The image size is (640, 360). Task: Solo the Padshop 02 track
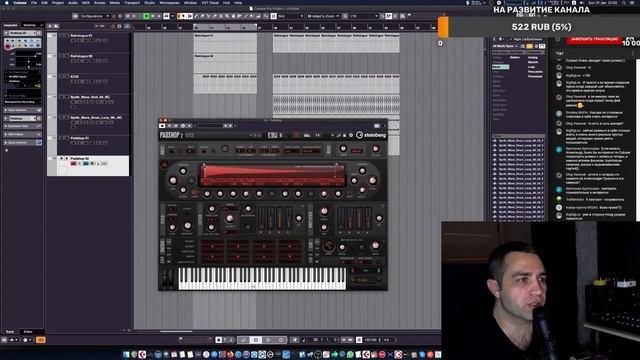pos(67,158)
